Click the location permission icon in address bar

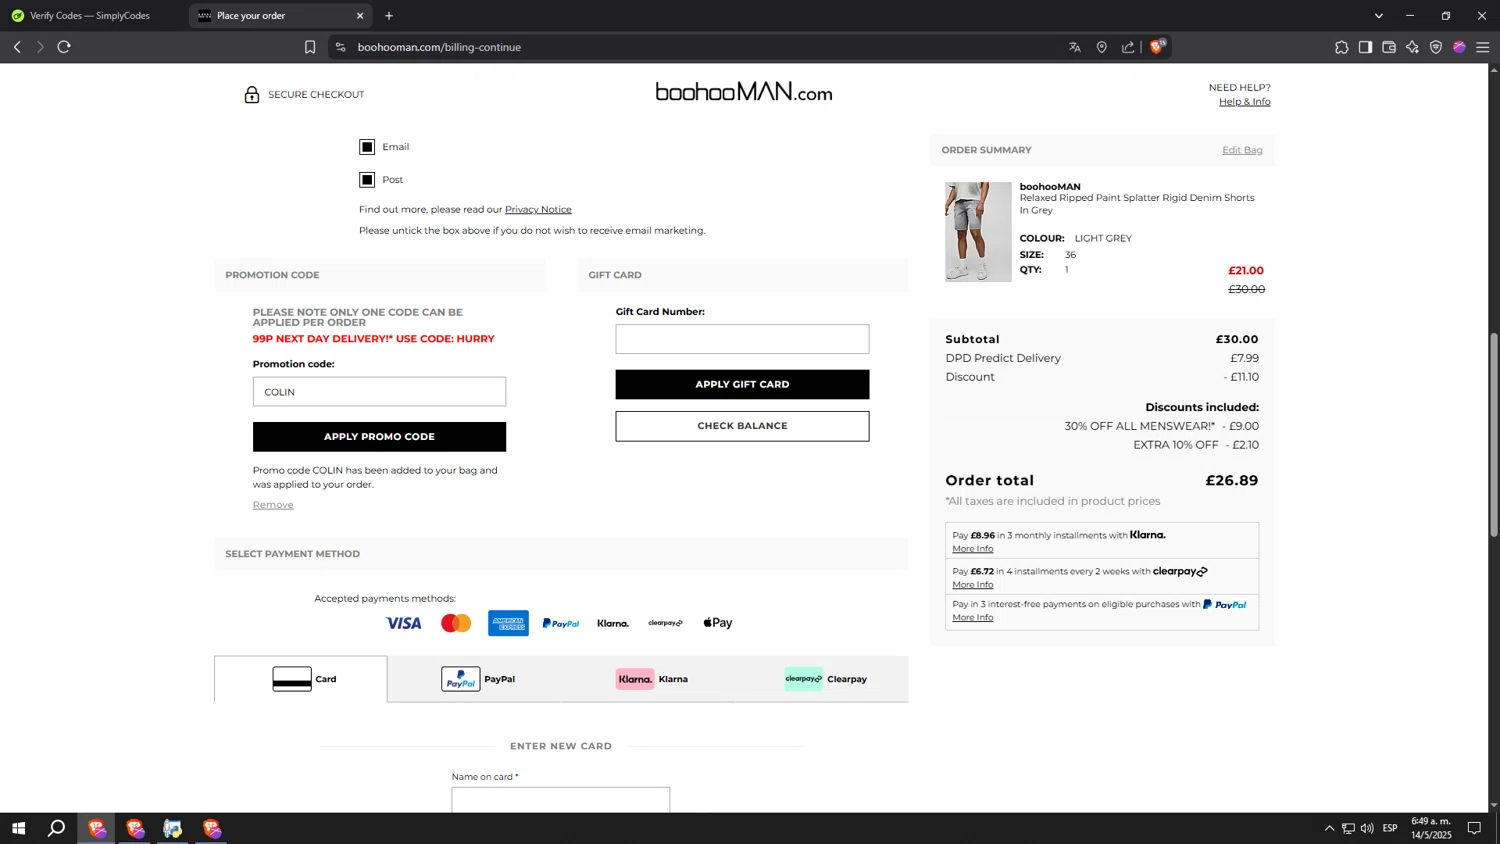tap(1102, 47)
